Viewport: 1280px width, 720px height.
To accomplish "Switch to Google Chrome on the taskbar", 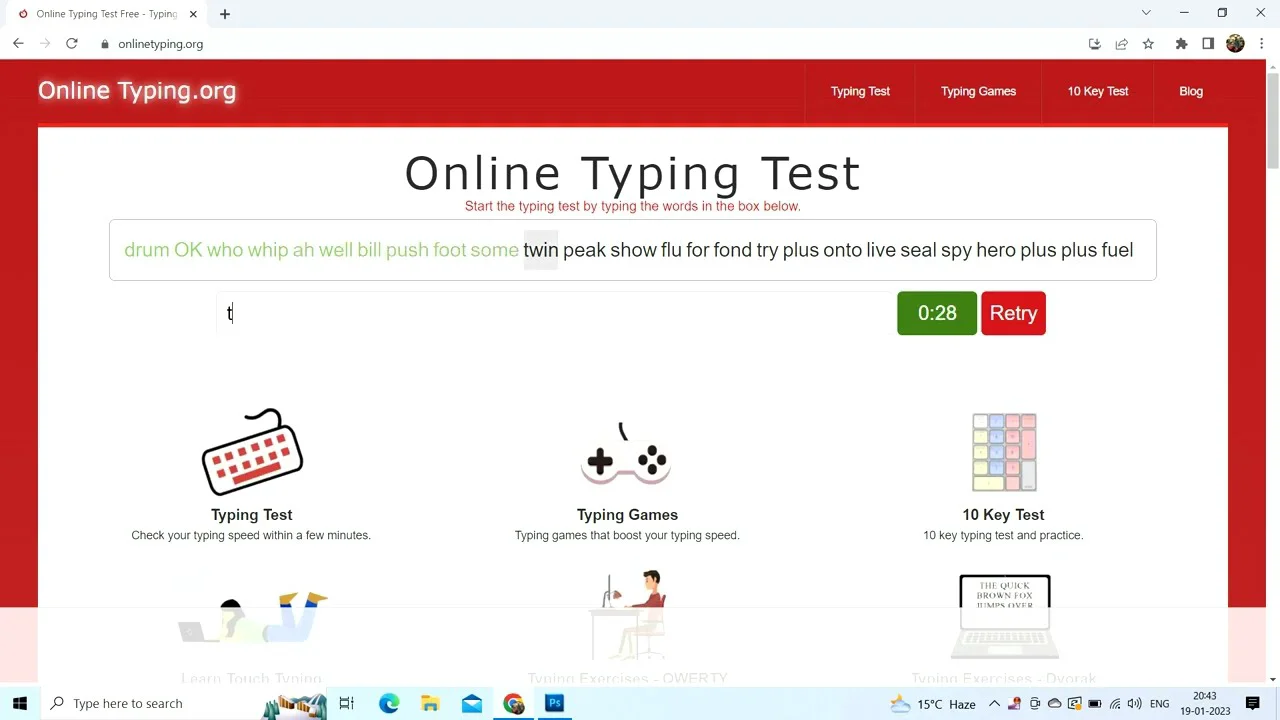I will [513, 703].
